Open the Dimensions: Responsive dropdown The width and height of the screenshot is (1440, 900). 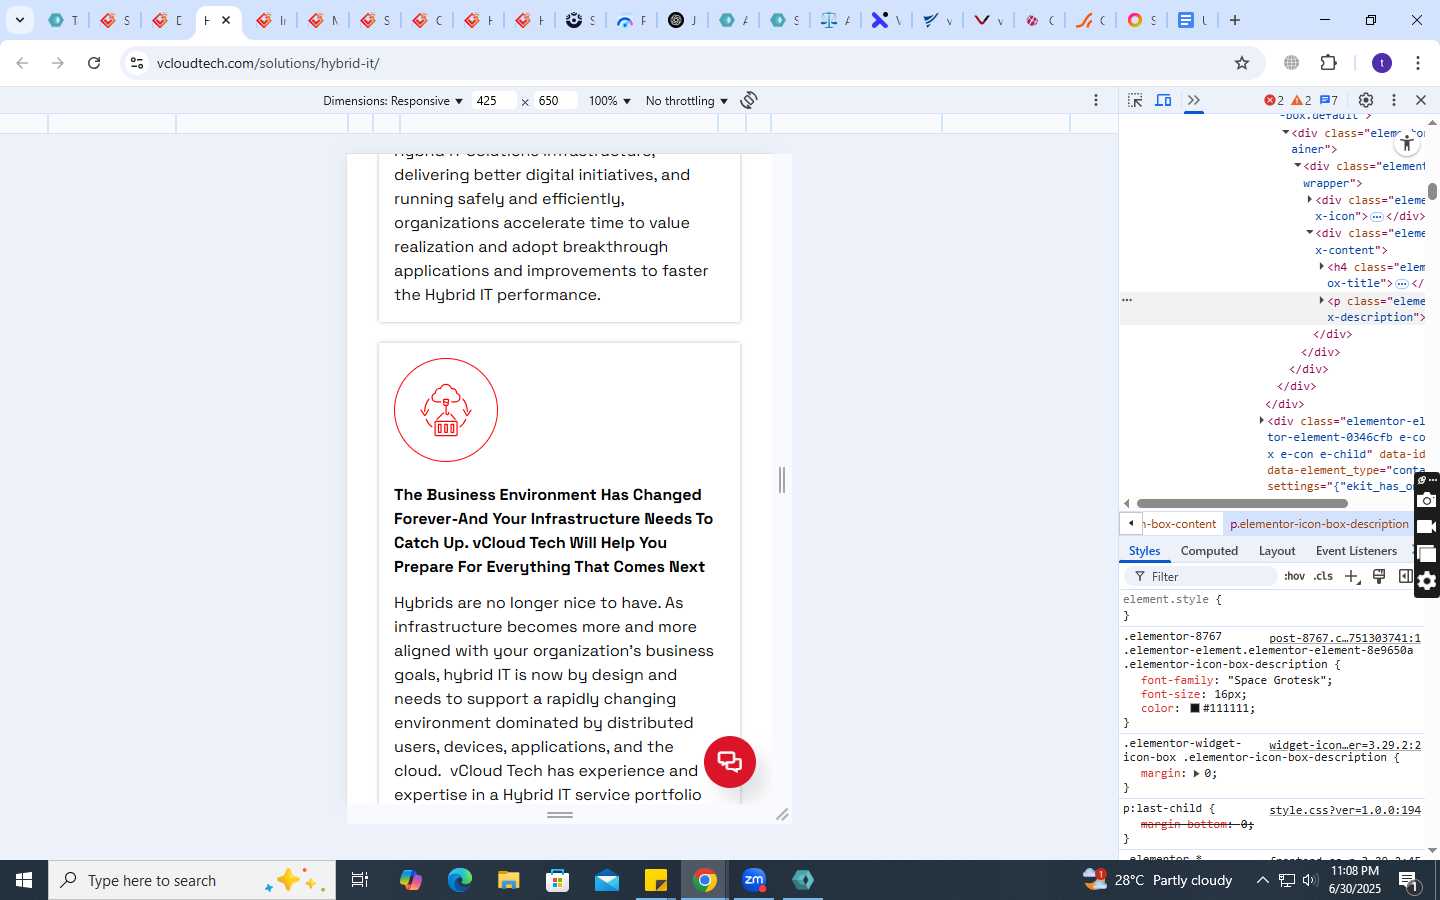click(393, 101)
